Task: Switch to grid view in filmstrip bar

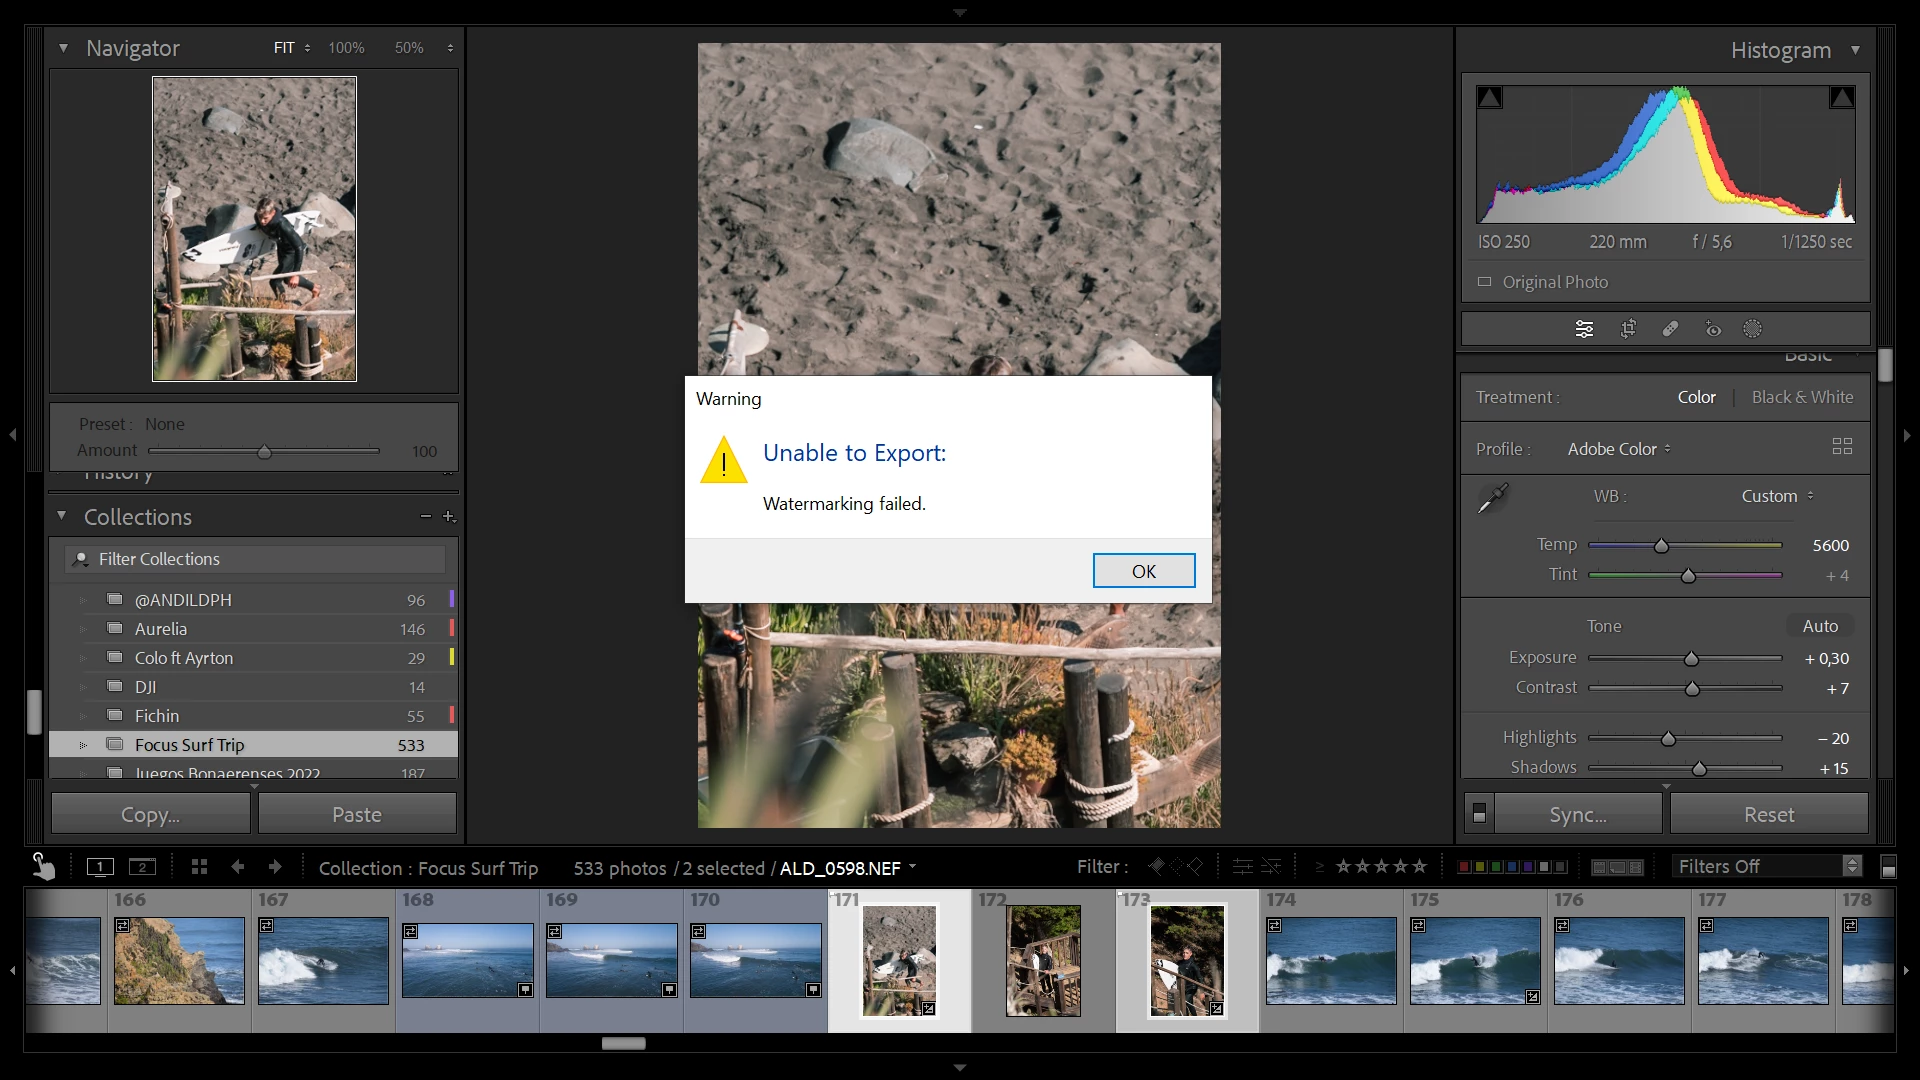Action: coord(199,867)
